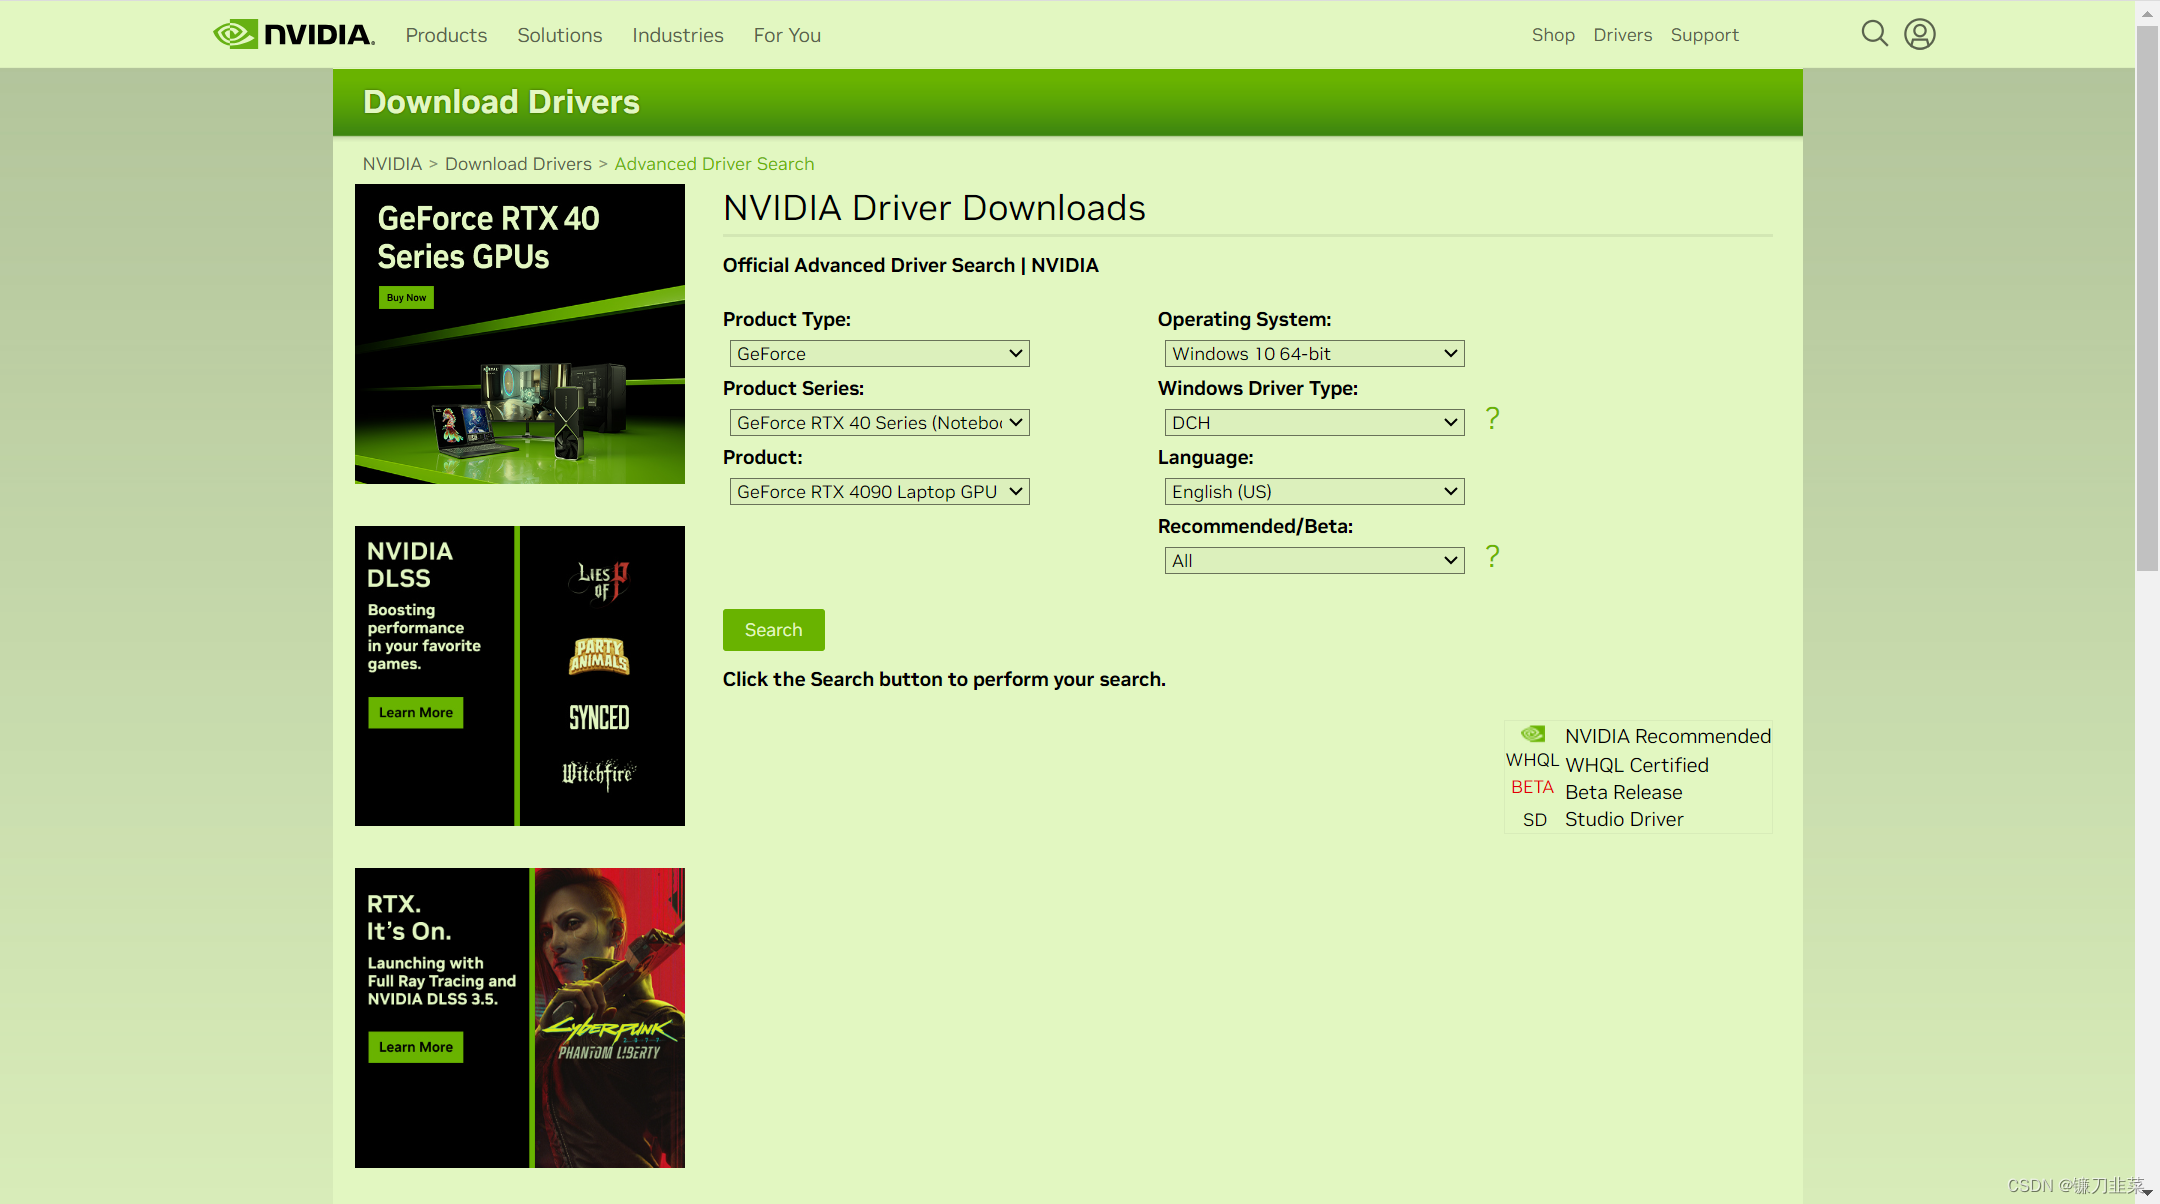This screenshot has height=1204, width=2160.
Task: Expand the Recommended/Beta dropdown
Action: point(1311,559)
